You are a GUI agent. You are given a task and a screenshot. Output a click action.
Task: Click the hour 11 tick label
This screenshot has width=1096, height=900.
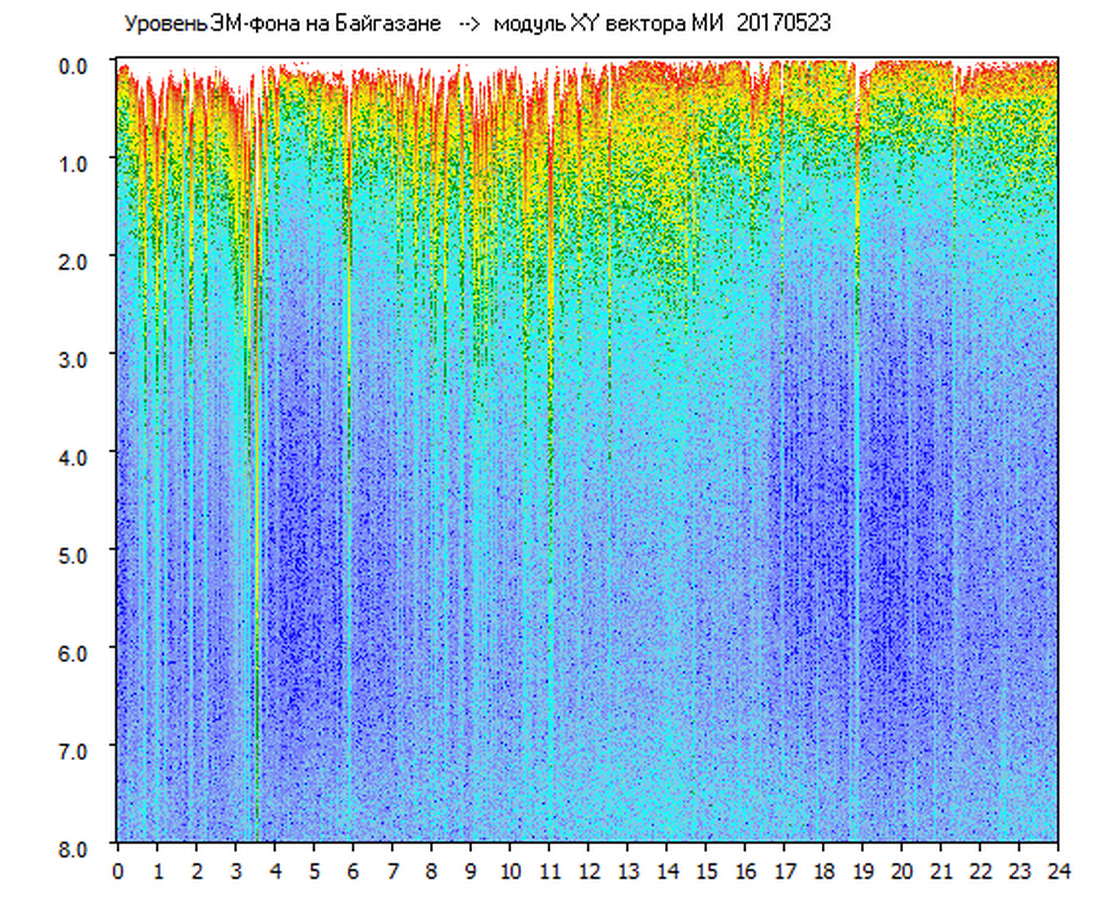(549, 870)
